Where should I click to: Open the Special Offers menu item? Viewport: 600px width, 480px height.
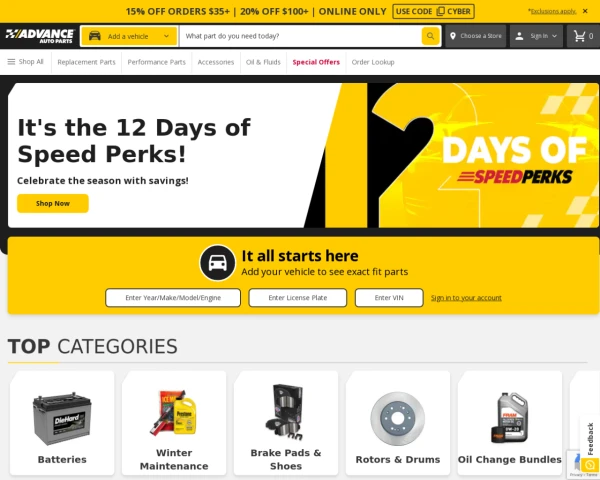(316, 62)
